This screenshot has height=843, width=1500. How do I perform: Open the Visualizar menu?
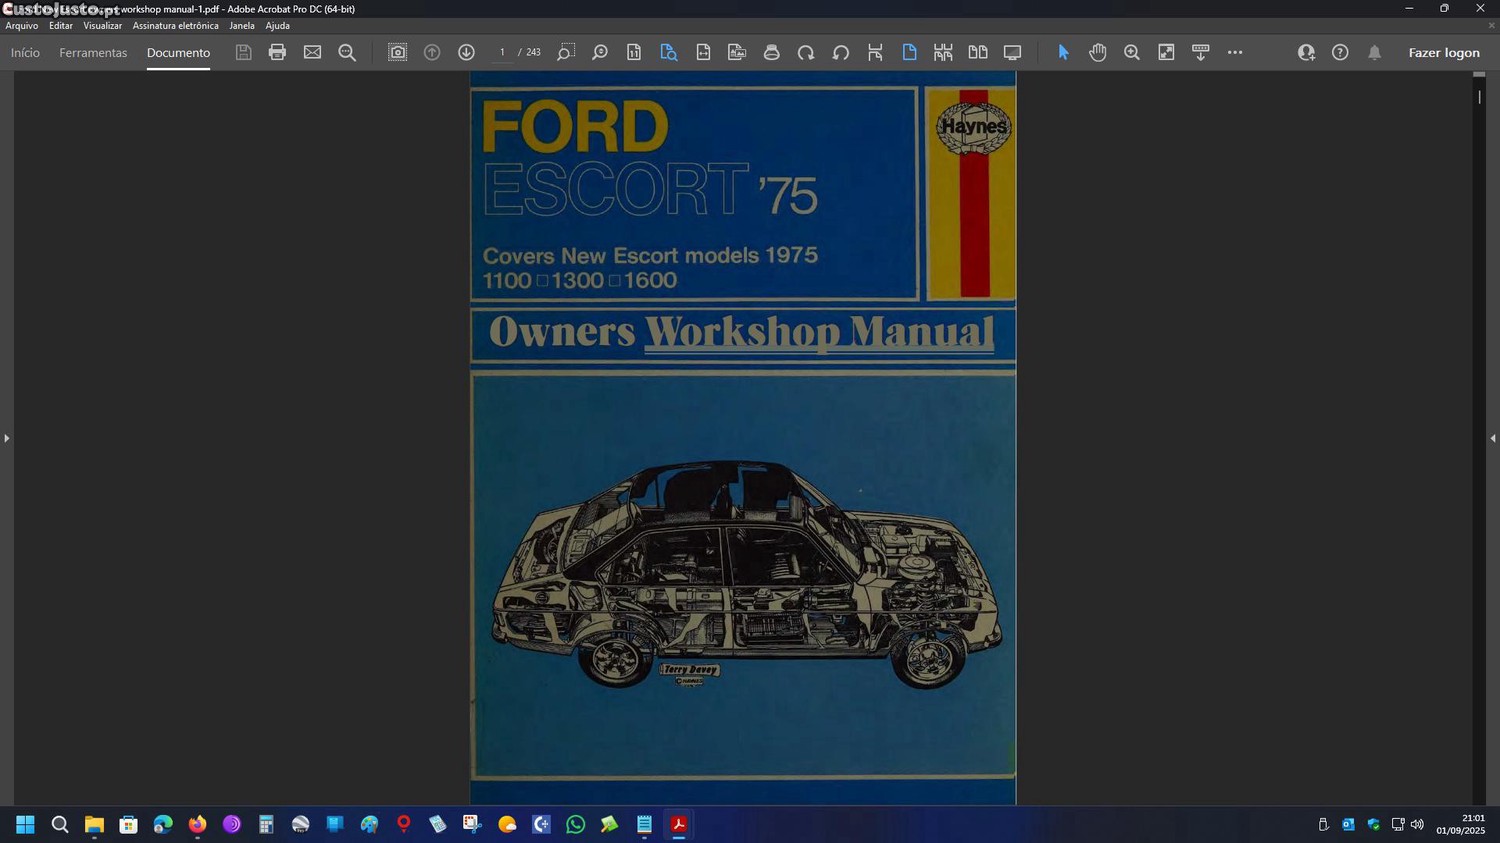(102, 26)
